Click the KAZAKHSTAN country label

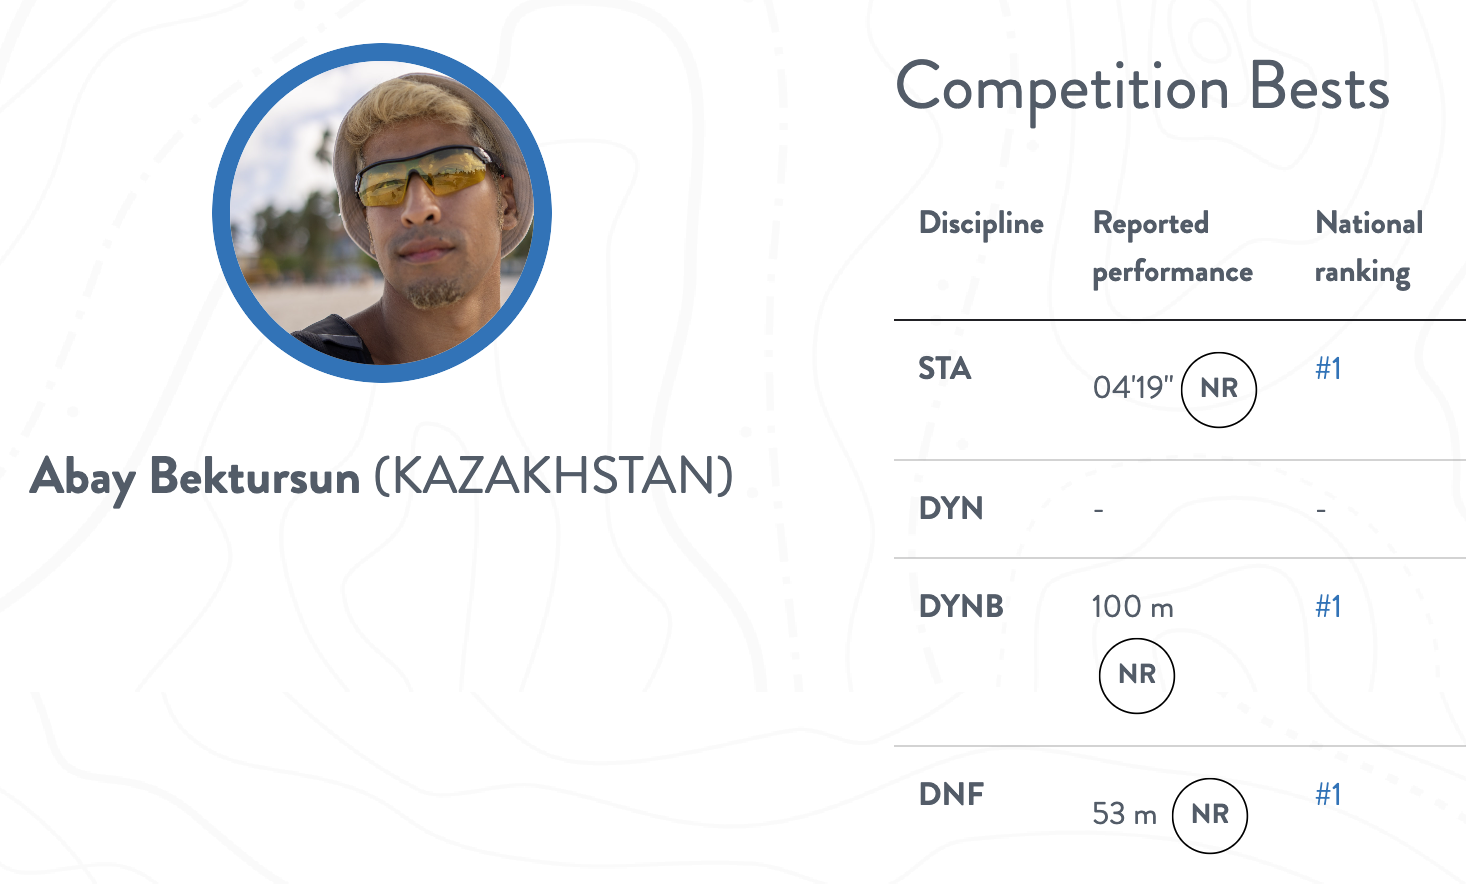[553, 476]
